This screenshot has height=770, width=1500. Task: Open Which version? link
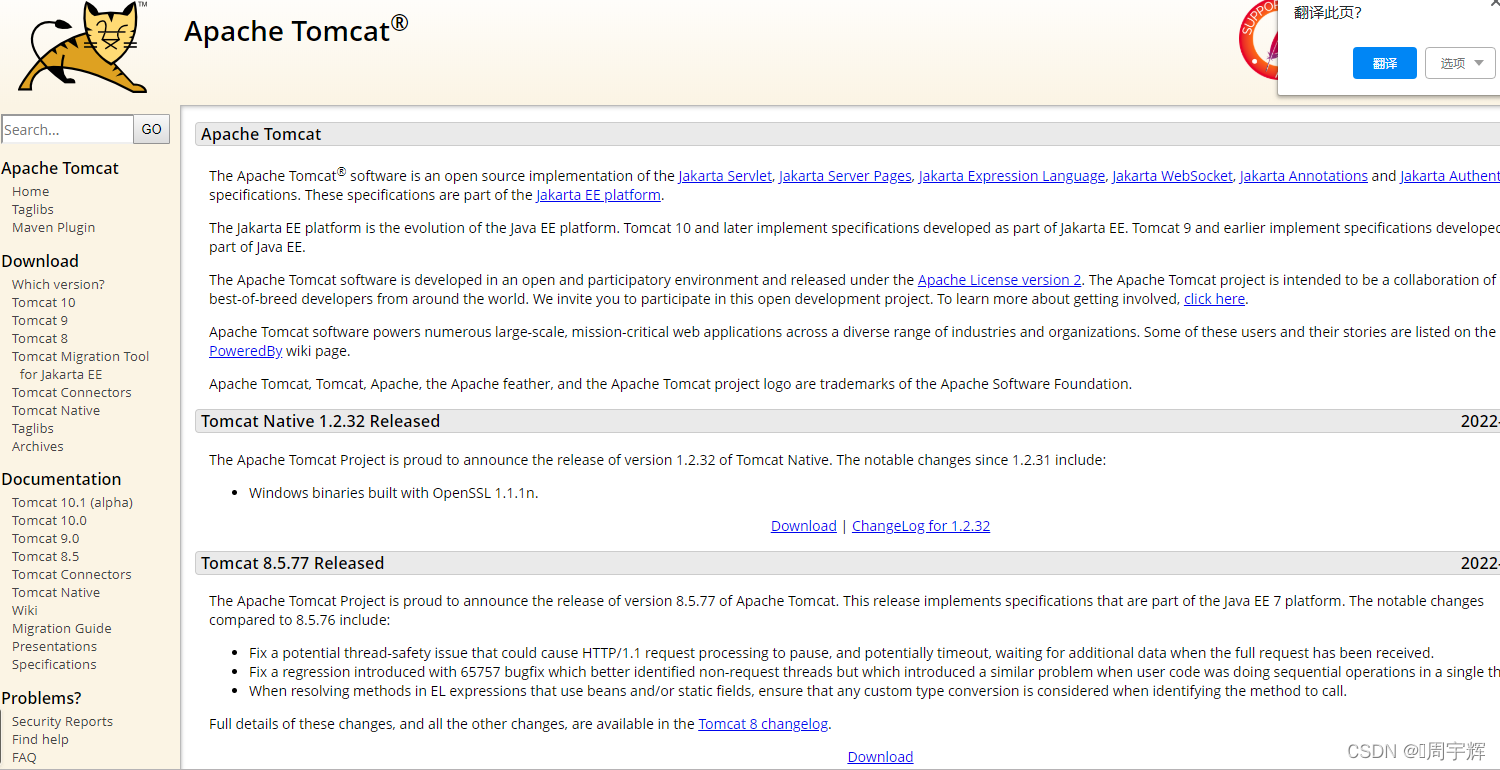click(x=58, y=285)
